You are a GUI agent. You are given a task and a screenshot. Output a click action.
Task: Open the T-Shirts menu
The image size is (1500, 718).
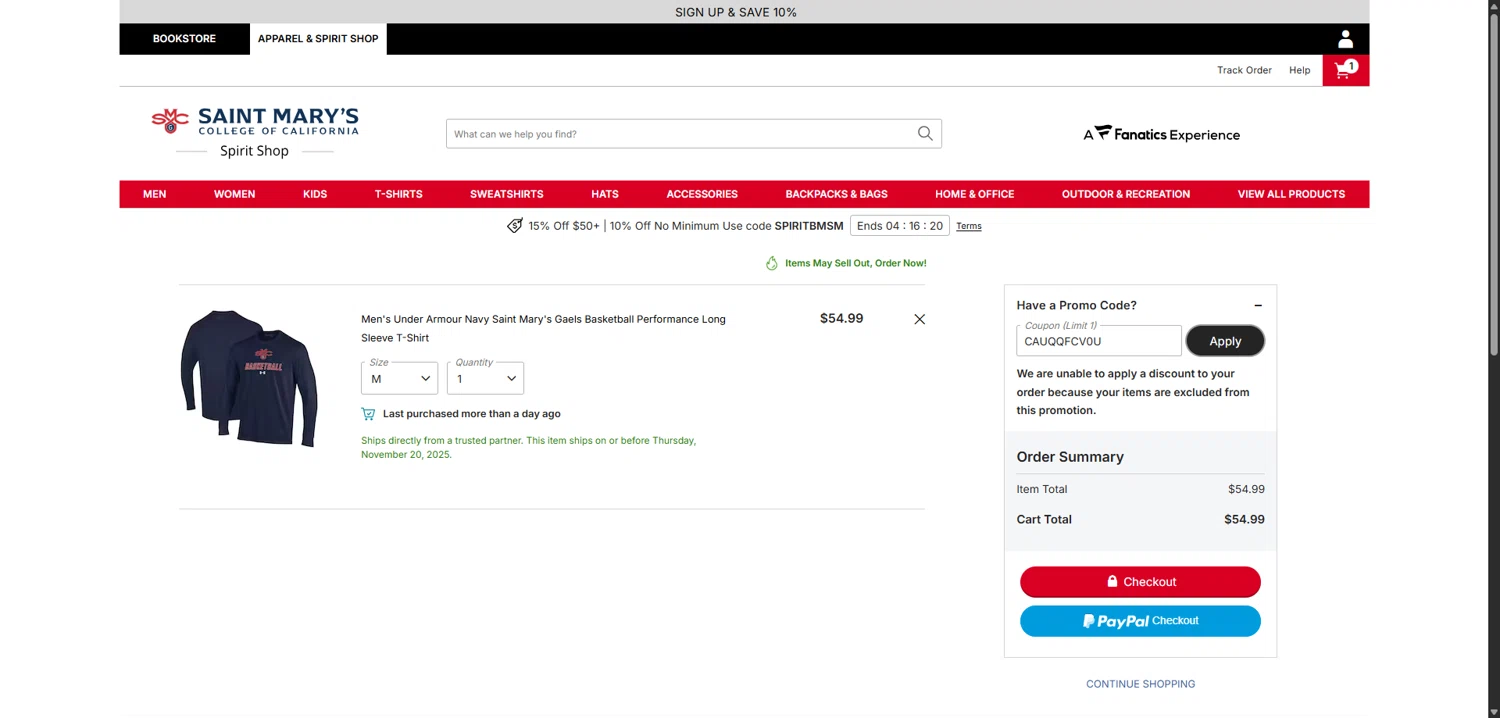click(399, 194)
